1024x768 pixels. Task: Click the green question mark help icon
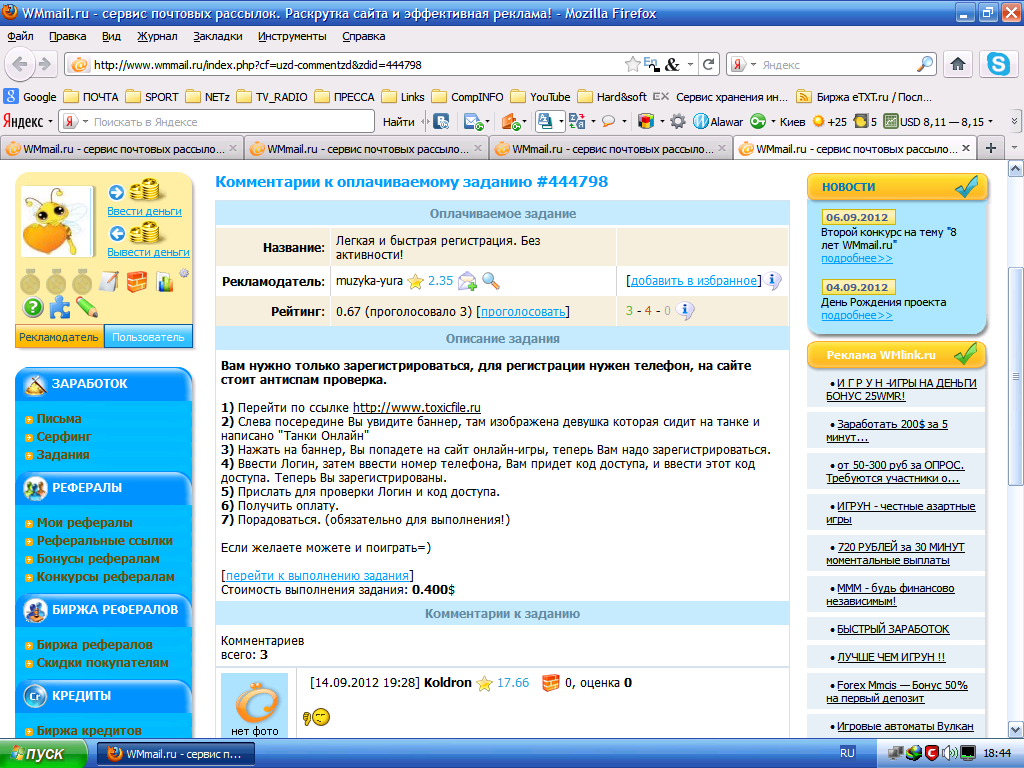click(x=33, y=306)
